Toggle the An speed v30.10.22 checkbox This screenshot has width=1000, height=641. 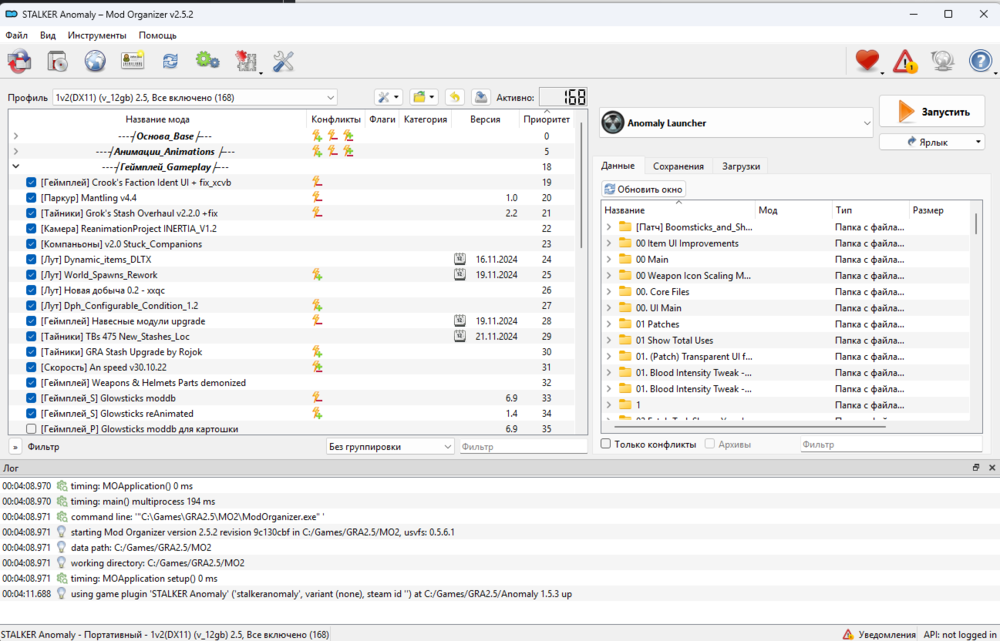pyautogui.click(x=31, y=367)
